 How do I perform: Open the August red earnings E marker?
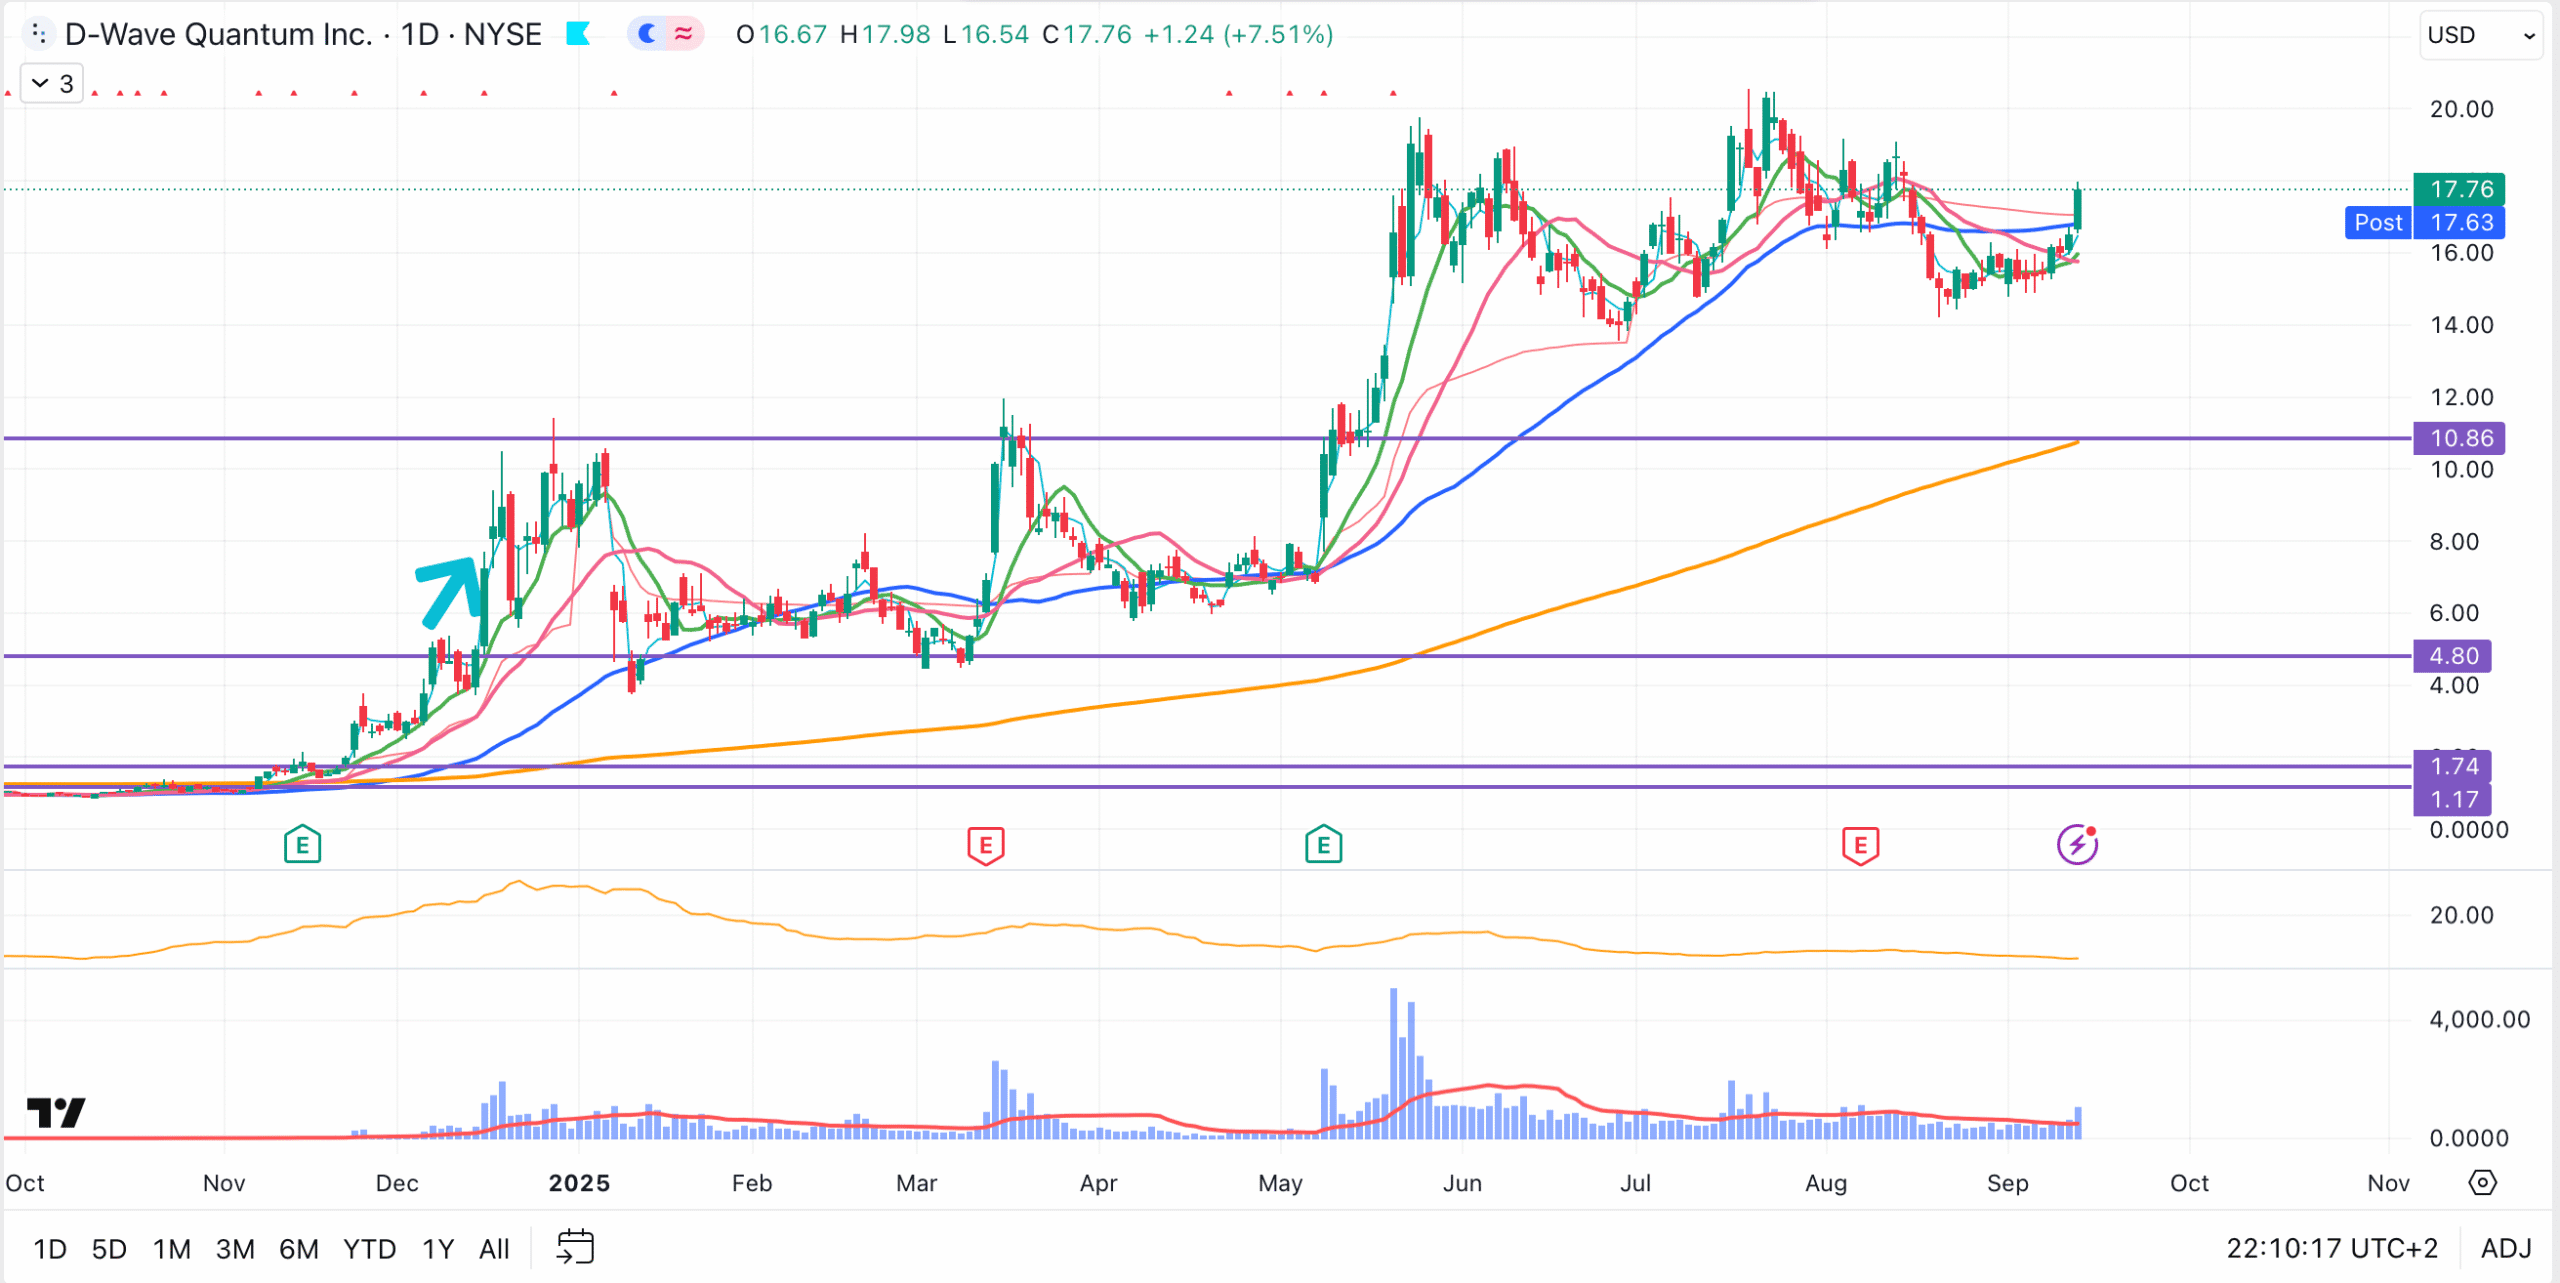[x=1860, y=846]
